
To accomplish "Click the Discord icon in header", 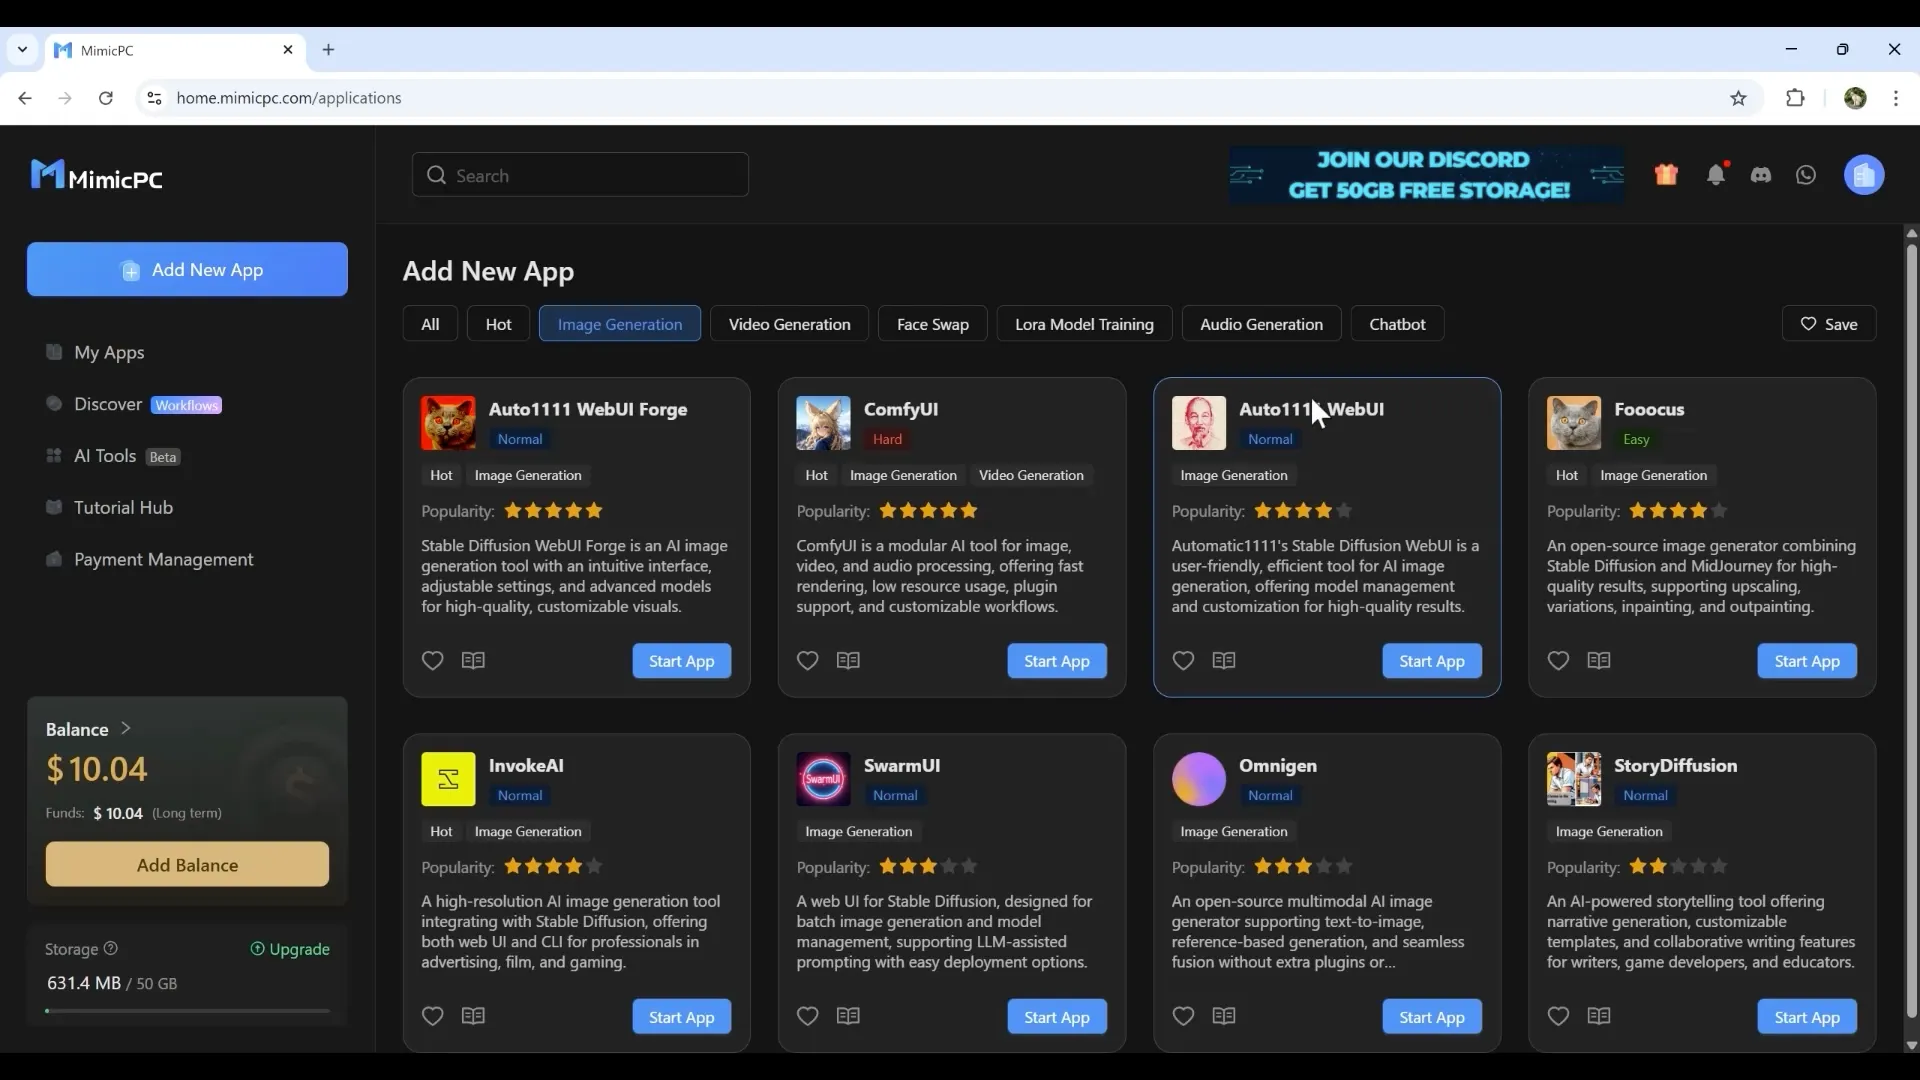I will [1761, 175].
